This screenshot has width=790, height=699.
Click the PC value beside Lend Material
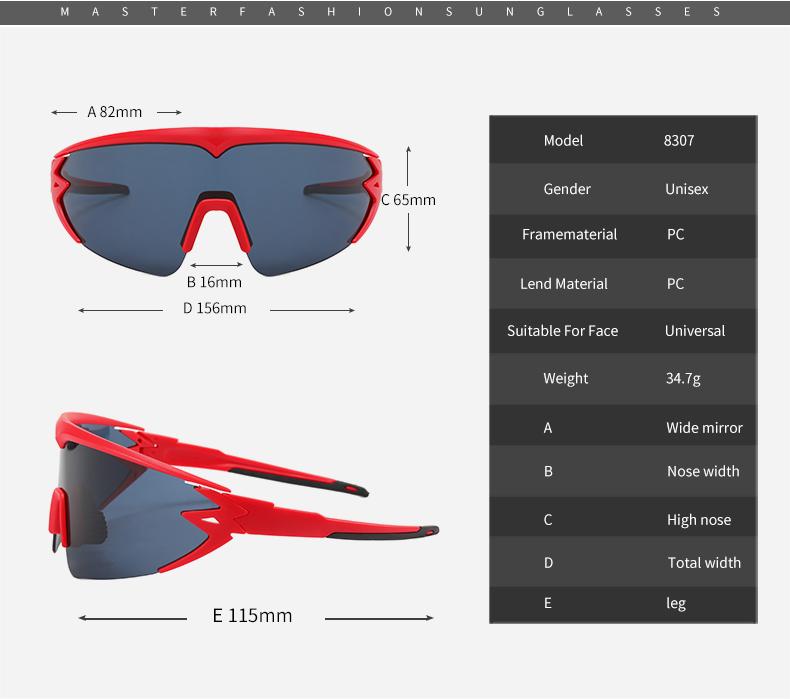(675, 284)
